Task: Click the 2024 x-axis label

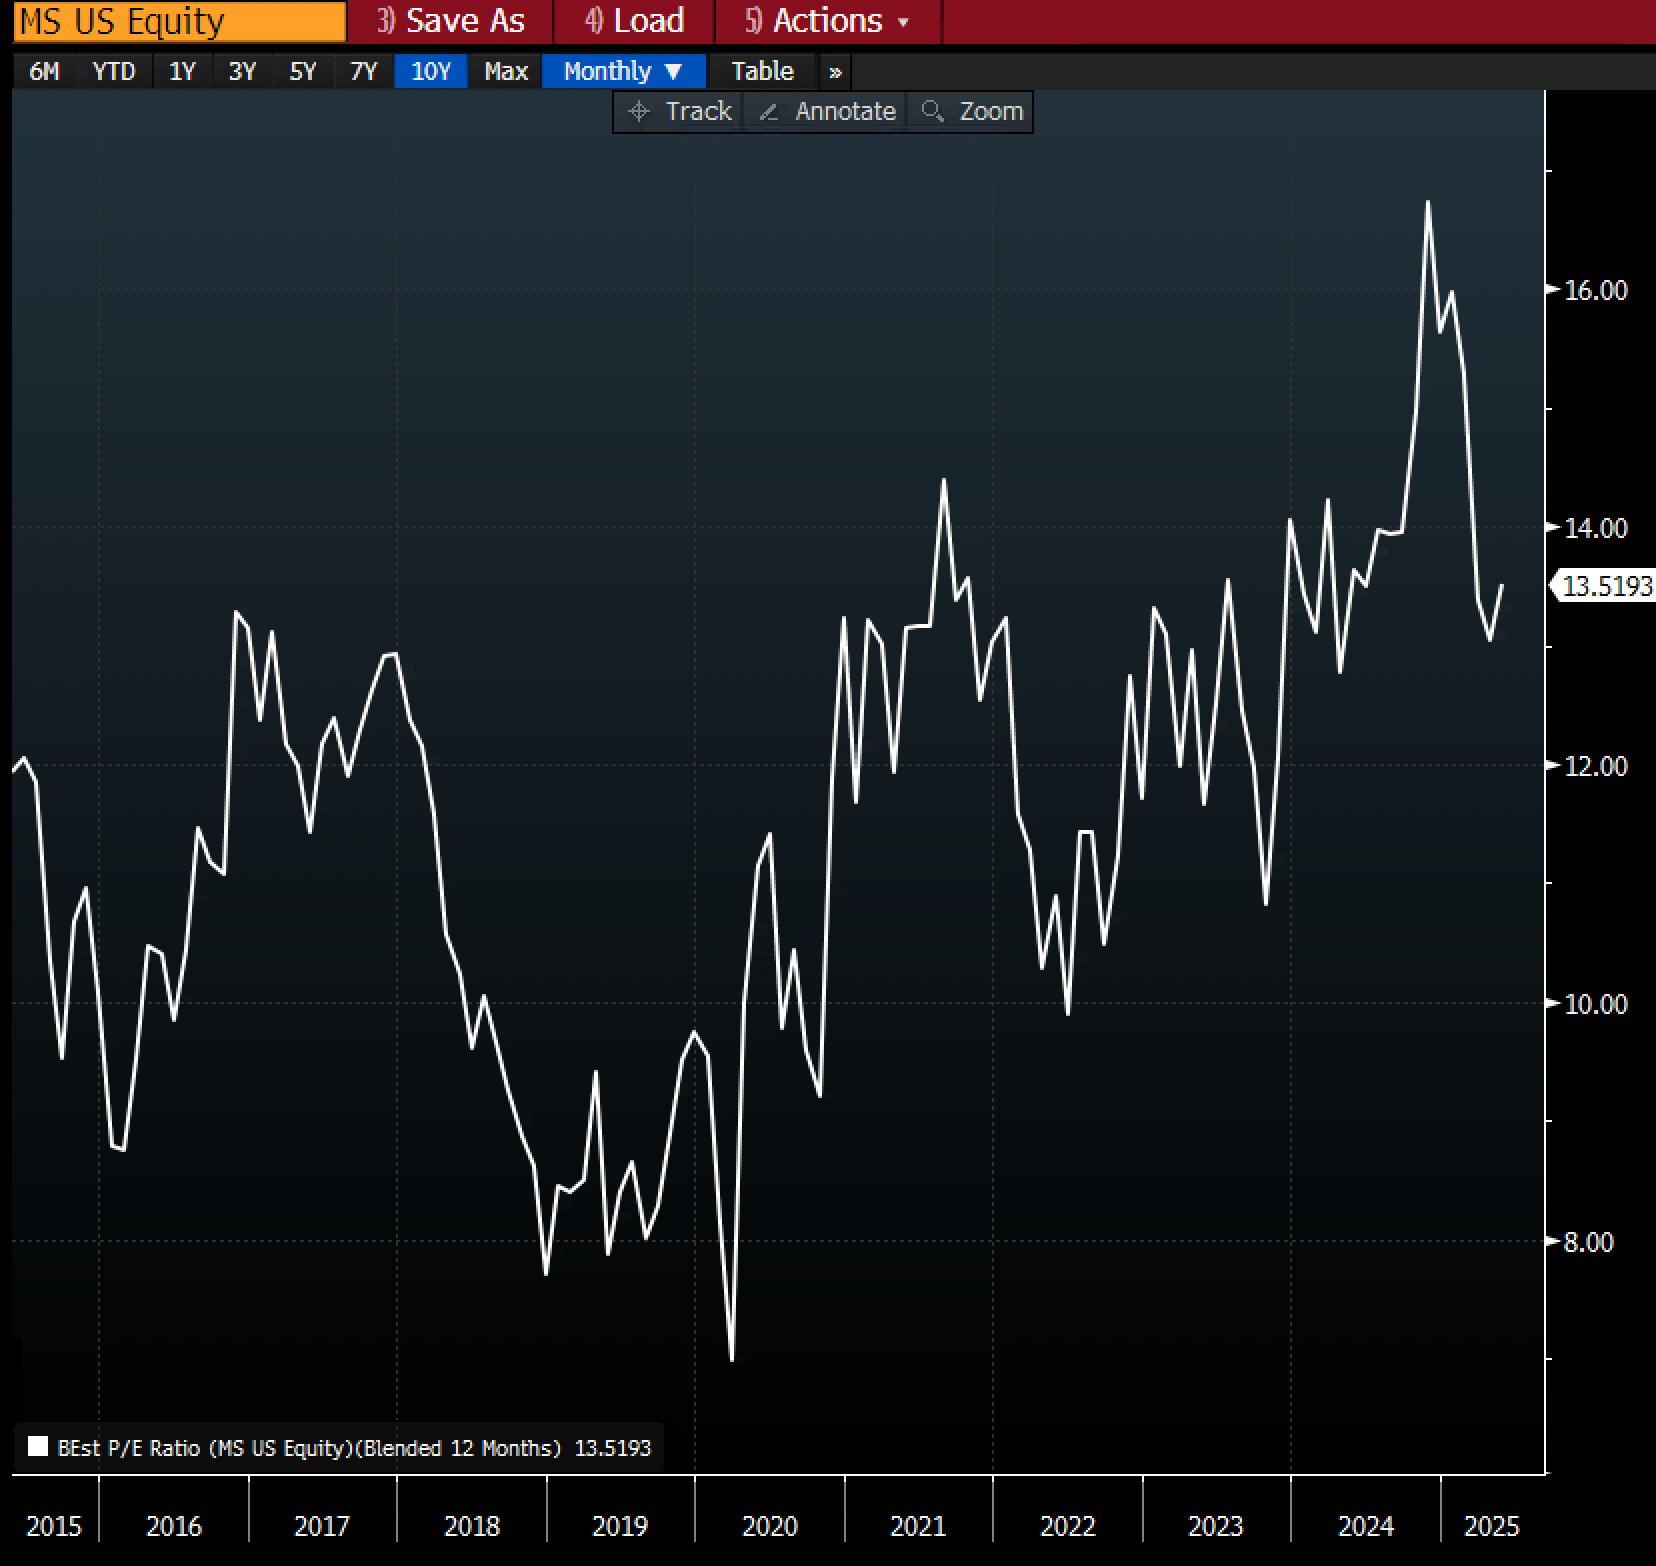Action: click(1366, 1526)
